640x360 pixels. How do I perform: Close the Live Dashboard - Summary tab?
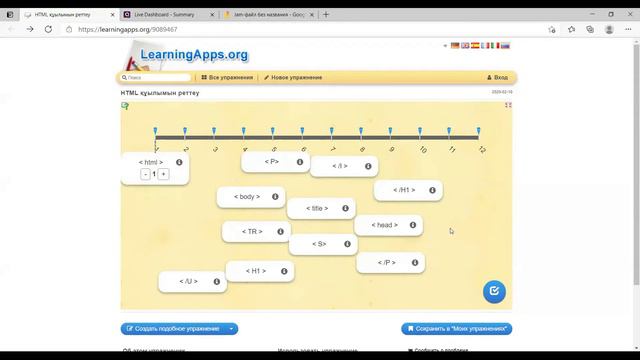[212, 15]
